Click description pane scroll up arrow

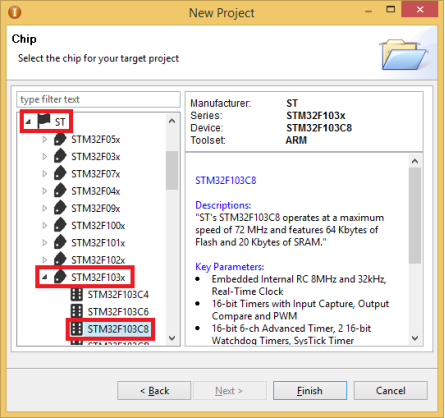tap(415, 161)
